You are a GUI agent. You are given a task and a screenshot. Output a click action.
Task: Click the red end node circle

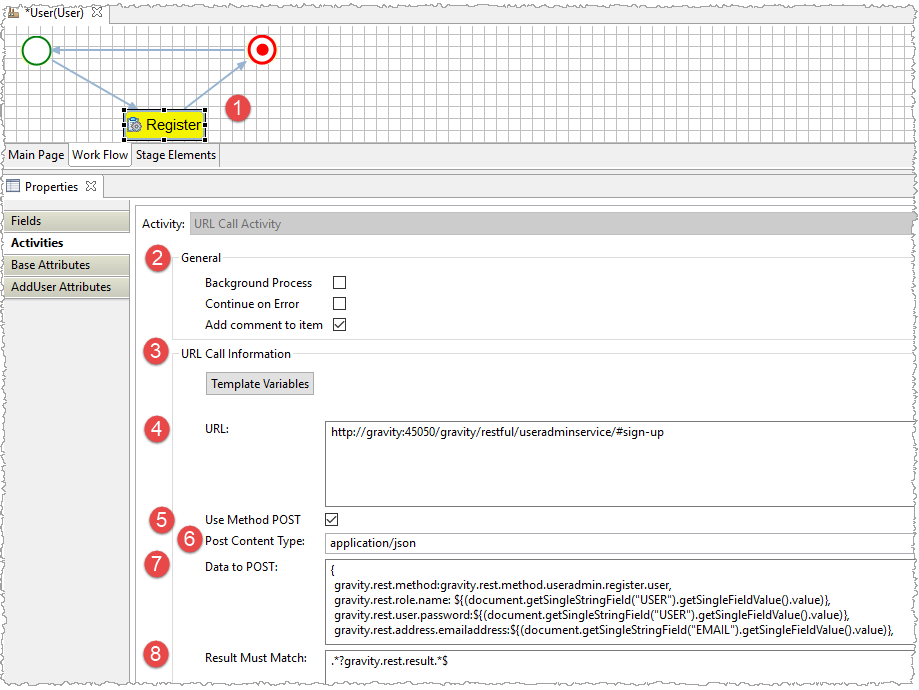262,49
